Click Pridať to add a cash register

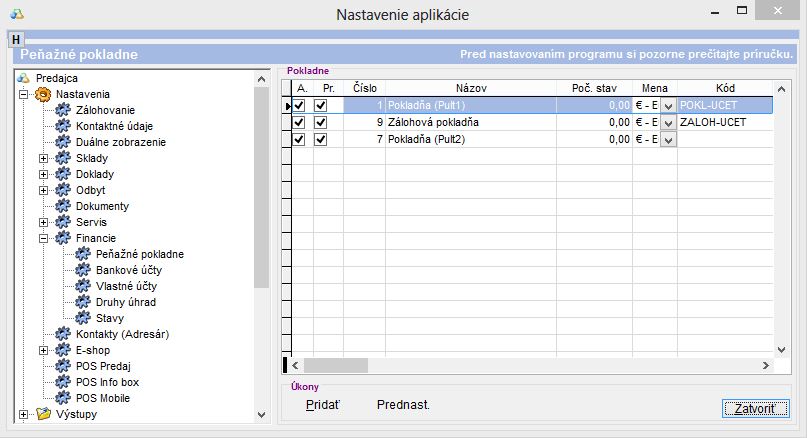pyautogui.click(x=322, y=405)
